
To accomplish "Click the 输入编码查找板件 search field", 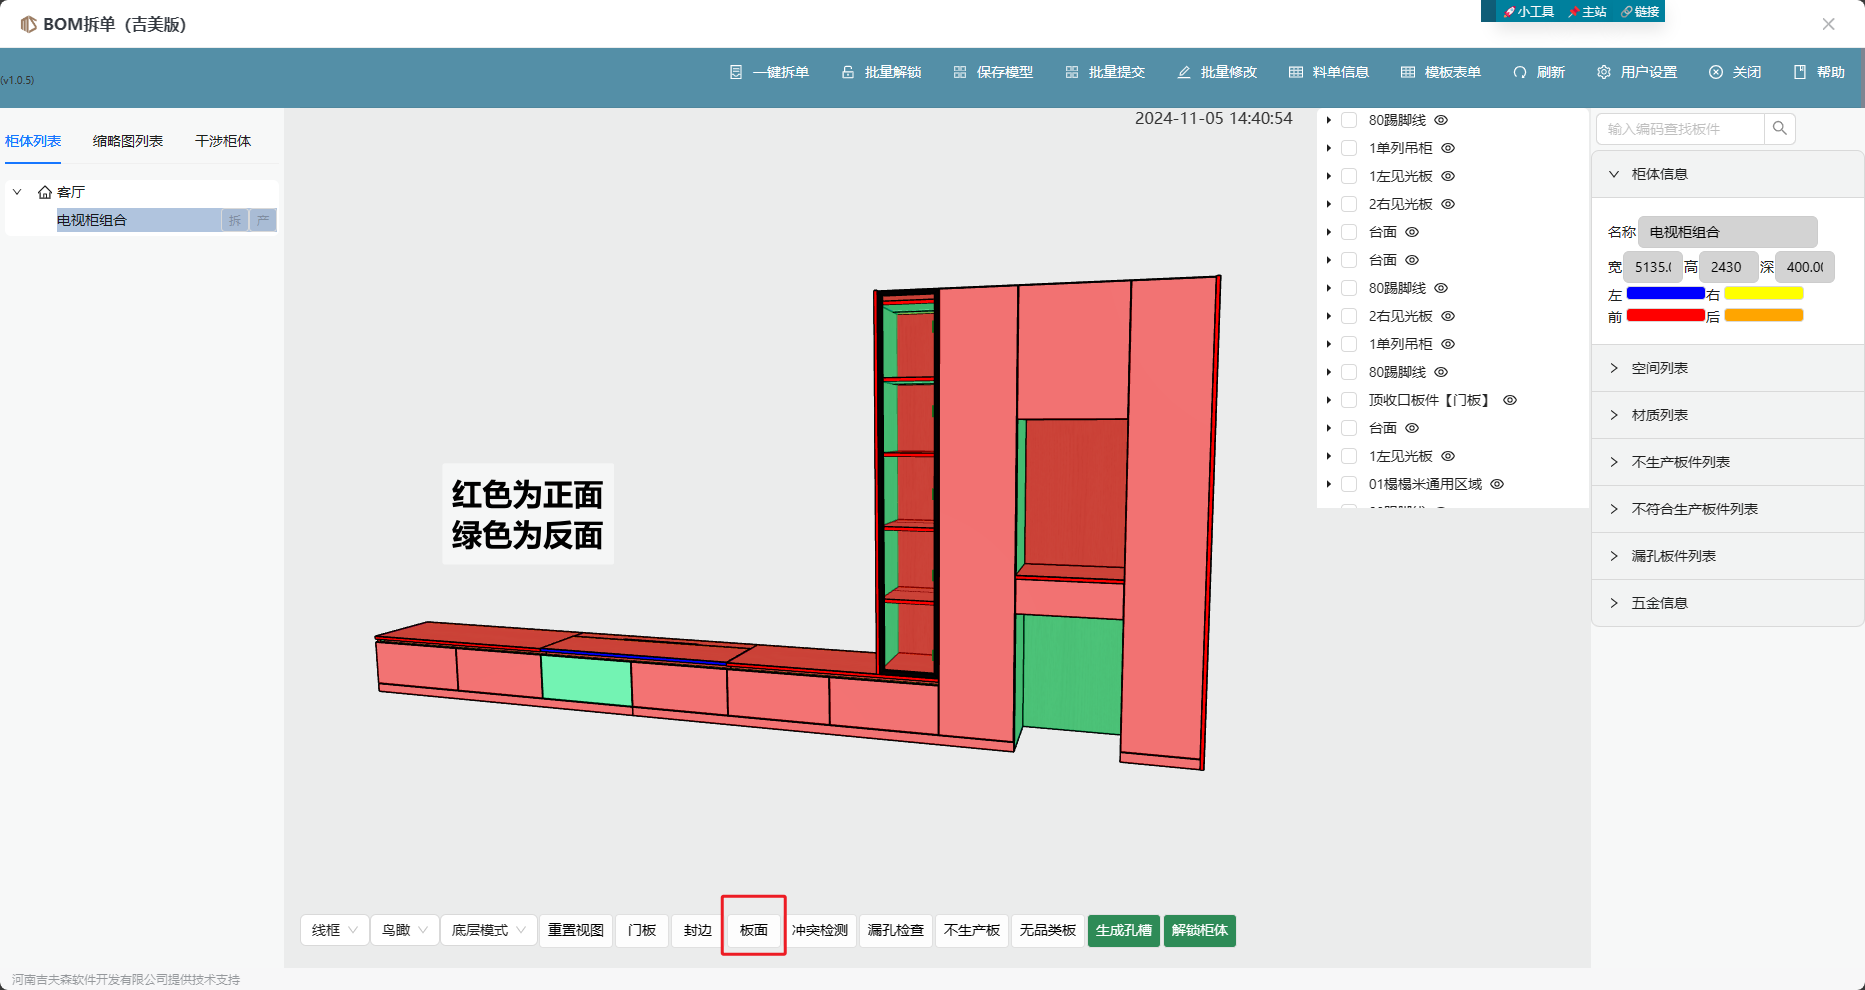I will pyautogui.click(x=1680, y=129).
